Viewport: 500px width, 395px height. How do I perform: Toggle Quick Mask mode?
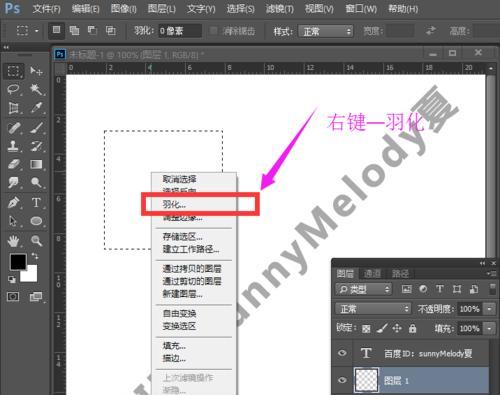pos(13,296)
